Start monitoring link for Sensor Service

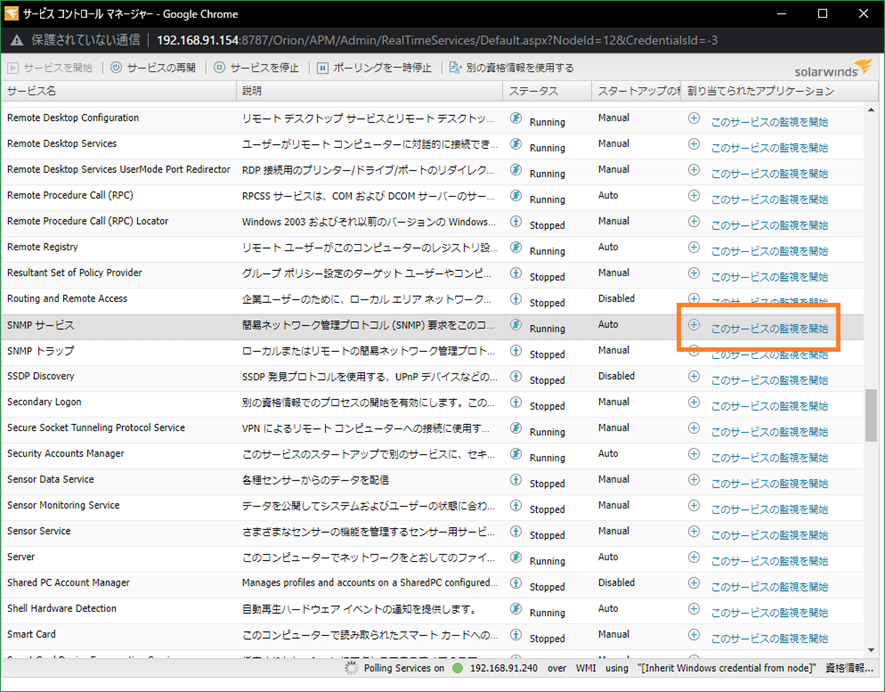pos(769,536)
